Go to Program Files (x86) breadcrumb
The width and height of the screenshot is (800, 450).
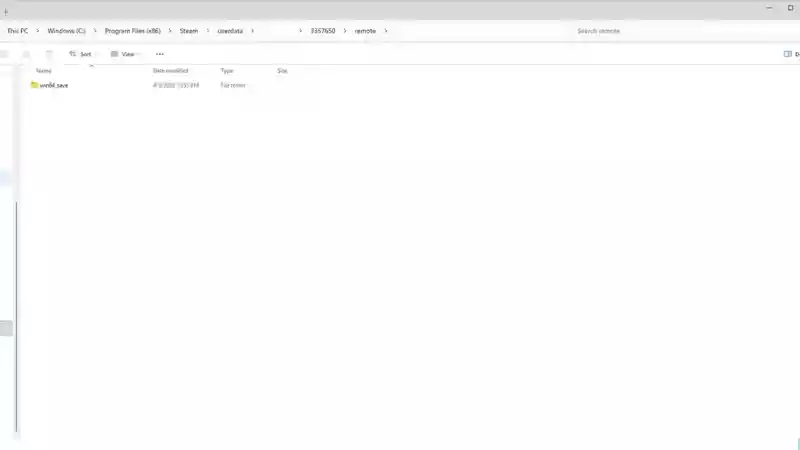(x=133, y=31)
